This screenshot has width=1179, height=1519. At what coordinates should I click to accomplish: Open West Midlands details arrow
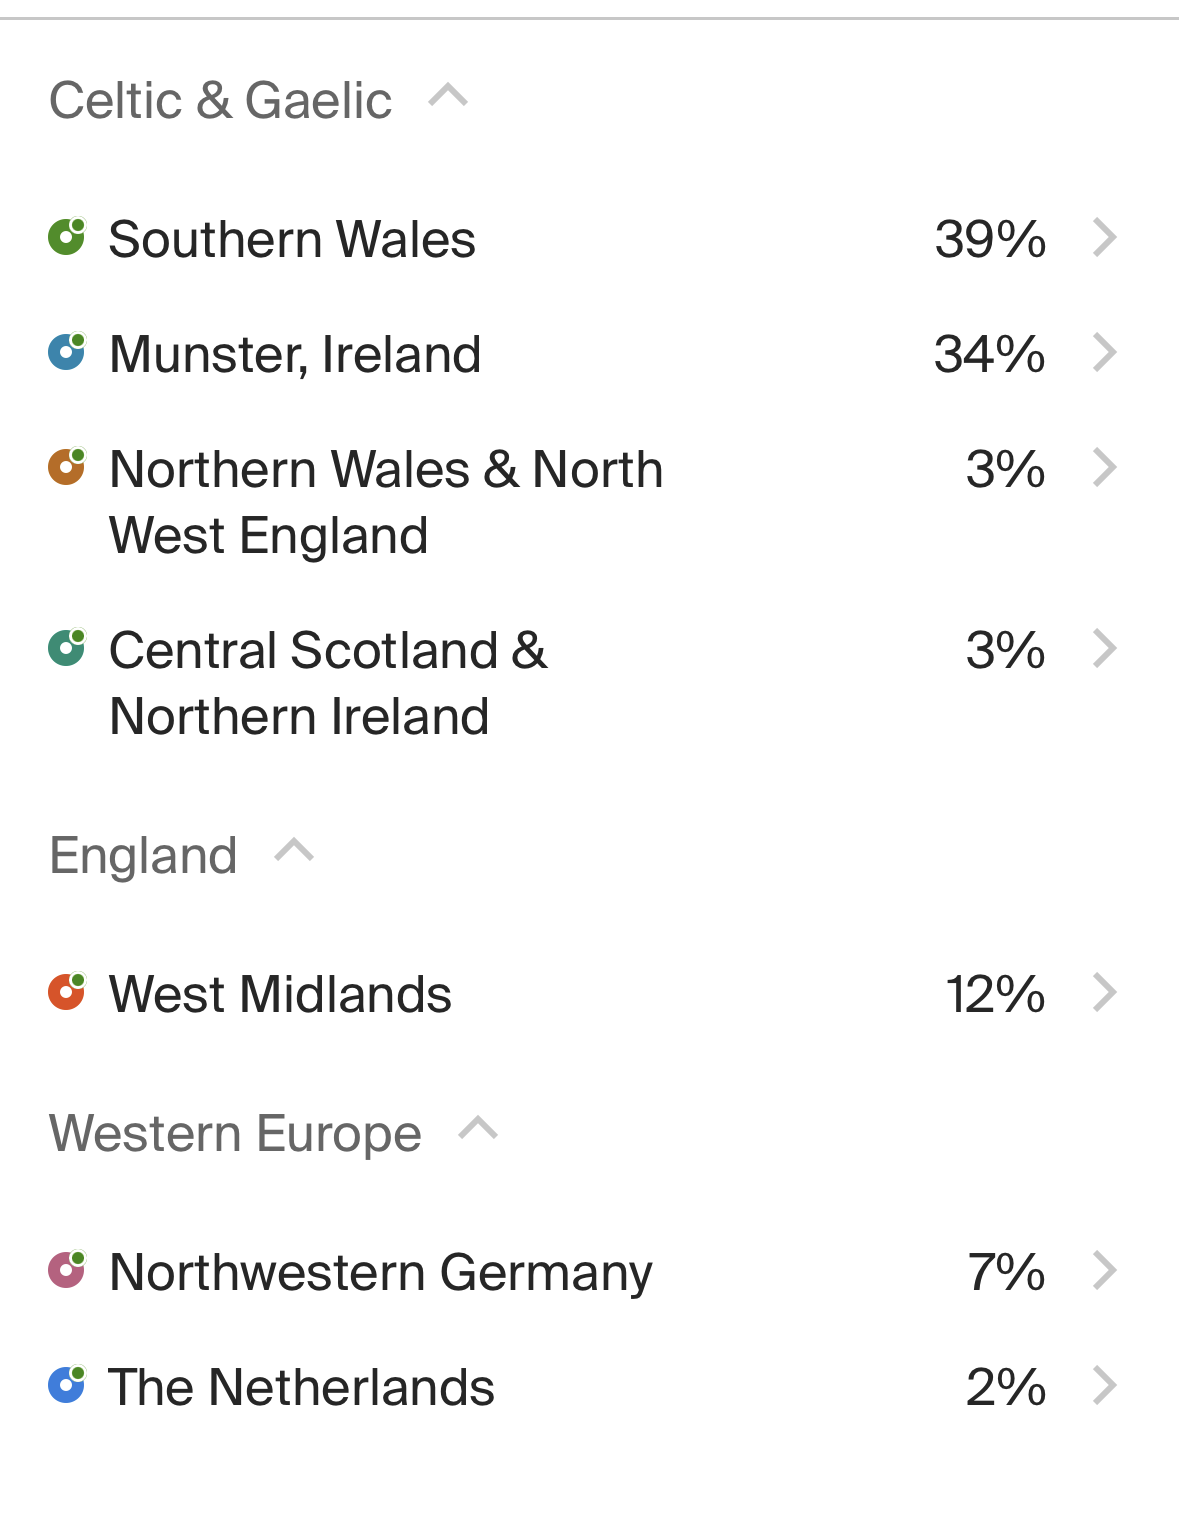[x=1104, y=993]
